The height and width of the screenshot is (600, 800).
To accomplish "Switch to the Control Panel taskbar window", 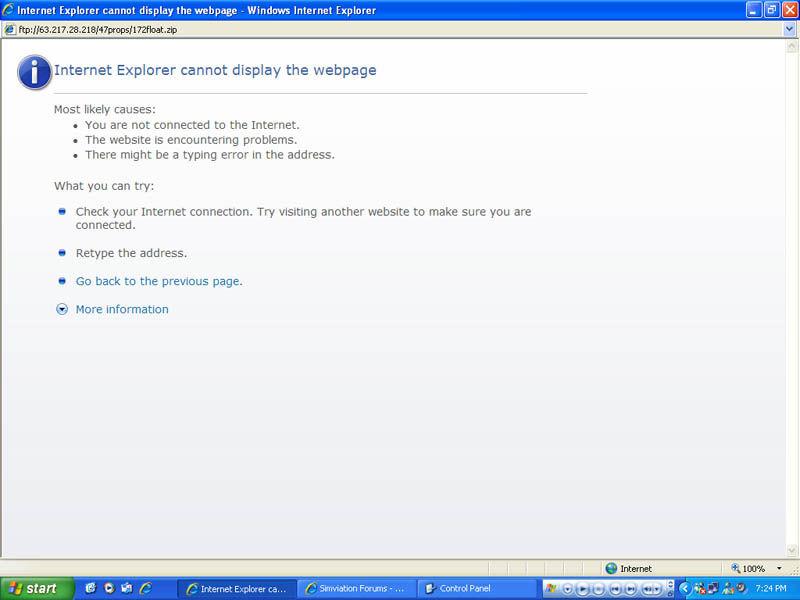I will pos(476,589).
